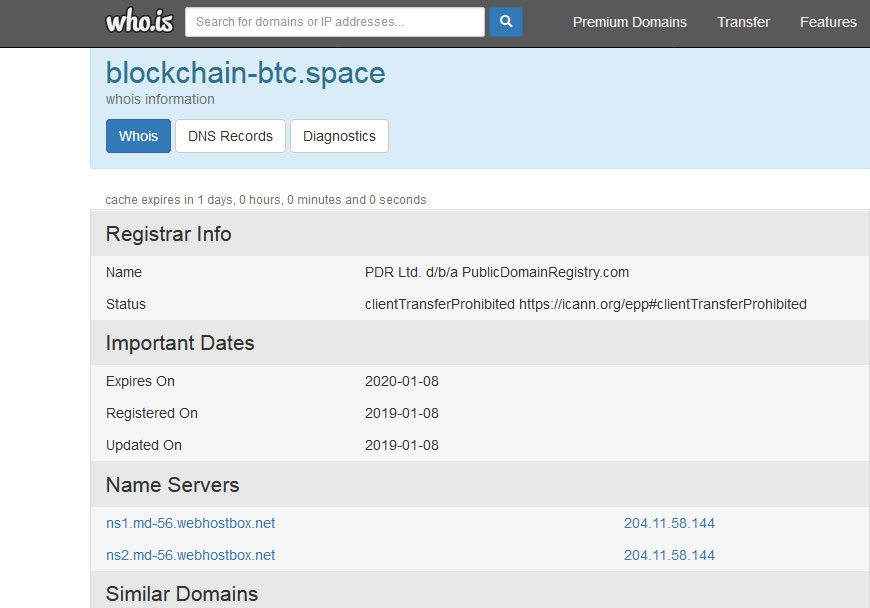Select the Whois tab
Viewport: 870px width, 608px height.
point(138,136)
